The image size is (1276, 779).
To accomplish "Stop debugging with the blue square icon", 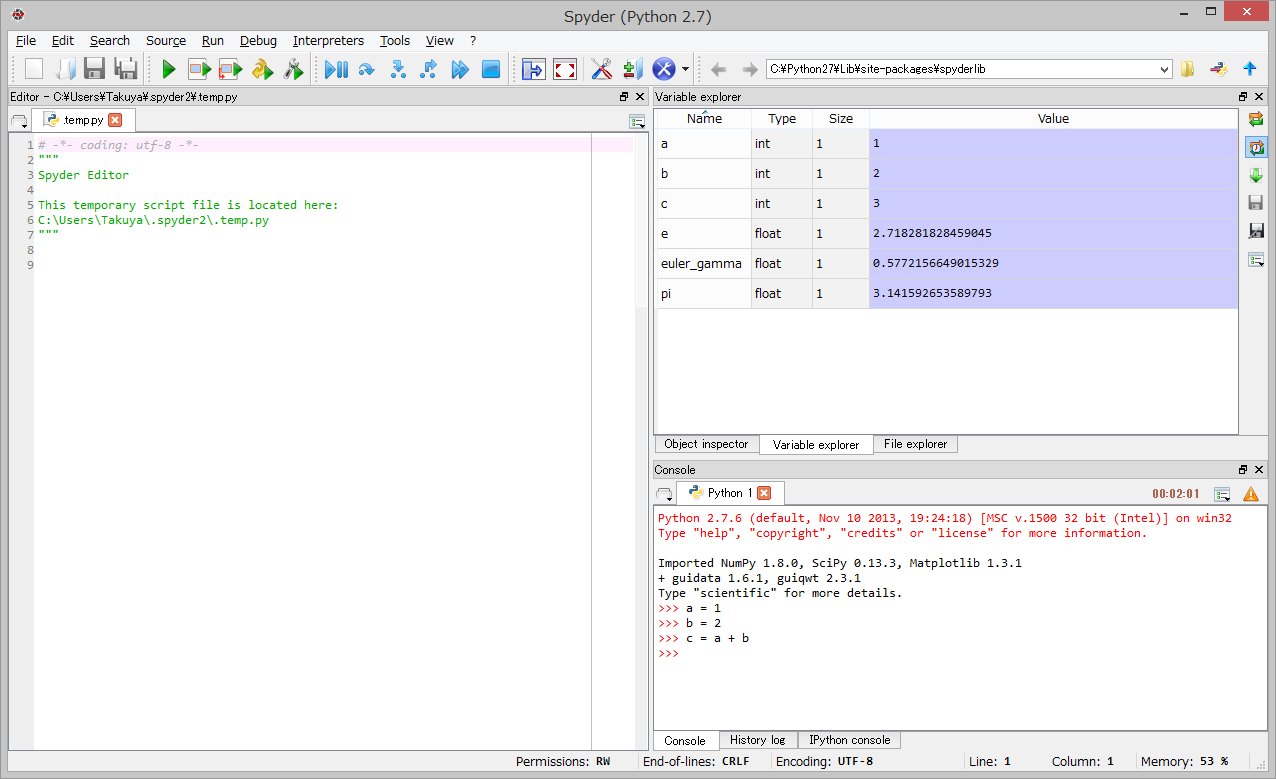I will pyautogui.click(x=491, y=69).
